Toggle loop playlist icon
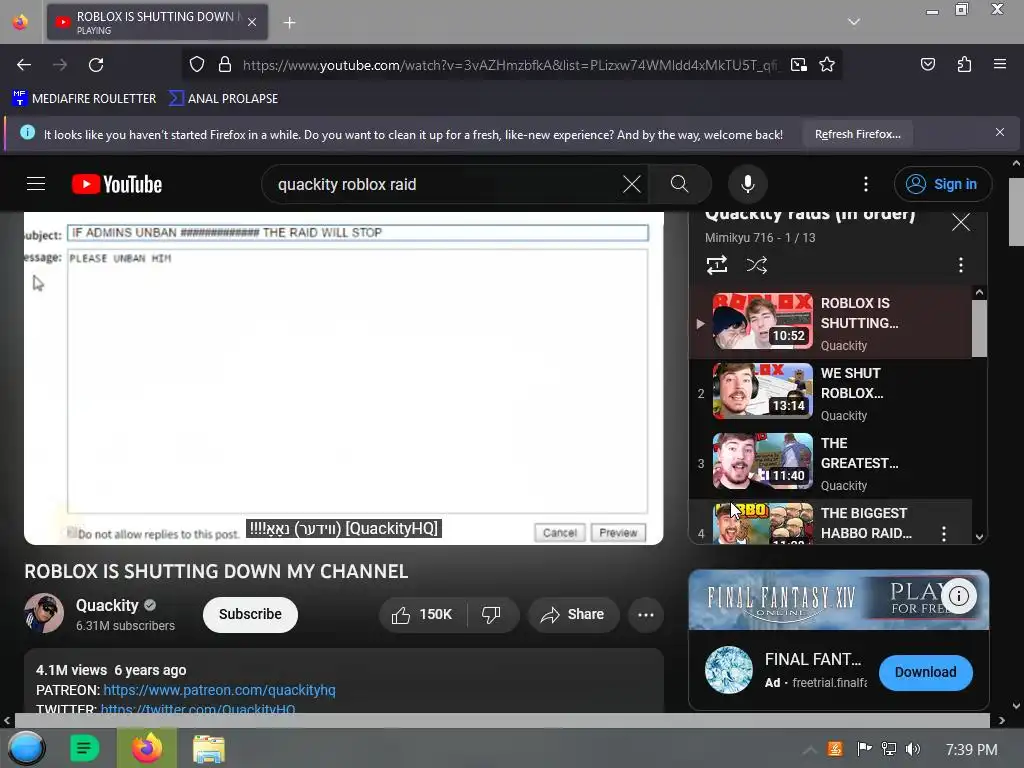This screenshot has width=1024, height=768. pyautogui.click(x=716, y=265)
